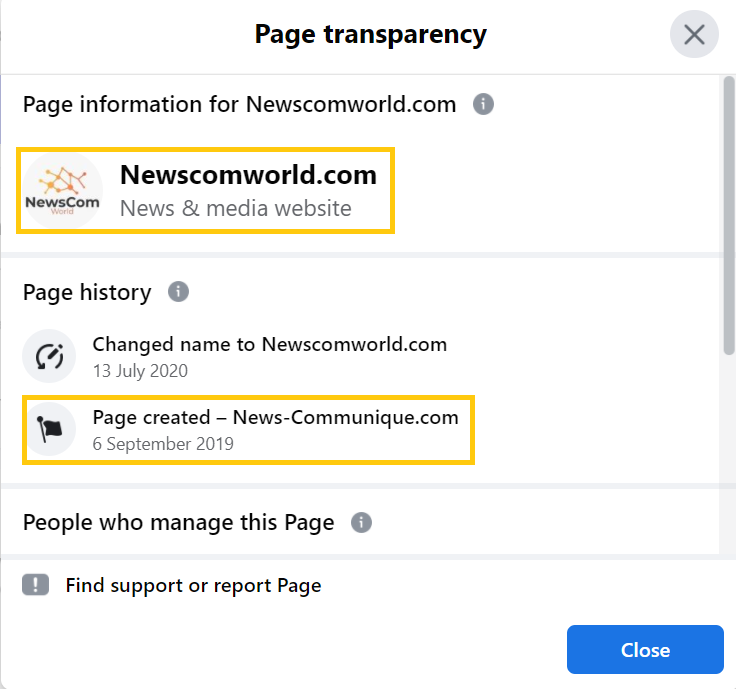
Task: Click the blue Close button
Action: coord(645,650)
